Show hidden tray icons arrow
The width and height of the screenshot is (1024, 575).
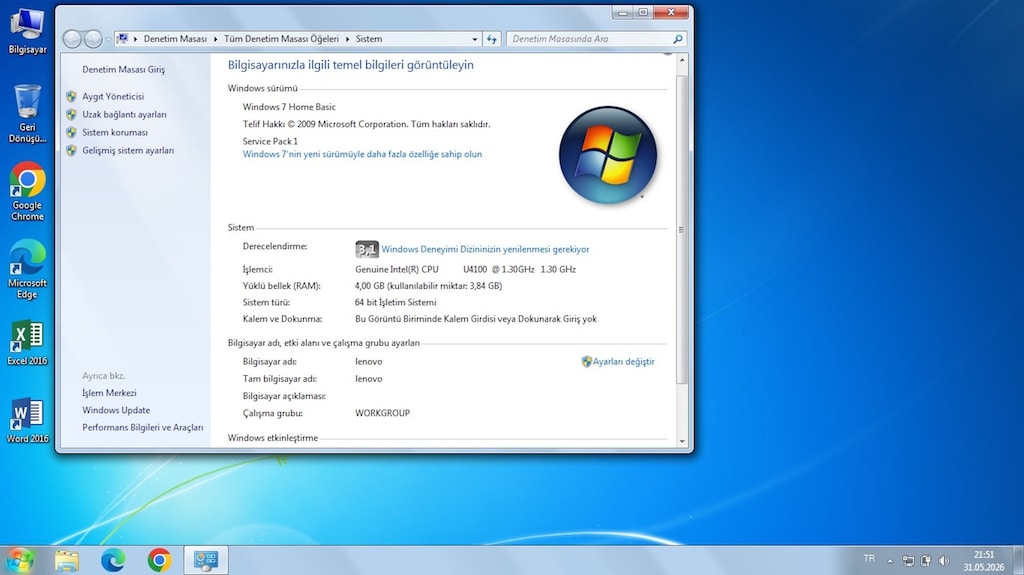tap(889, 561)
